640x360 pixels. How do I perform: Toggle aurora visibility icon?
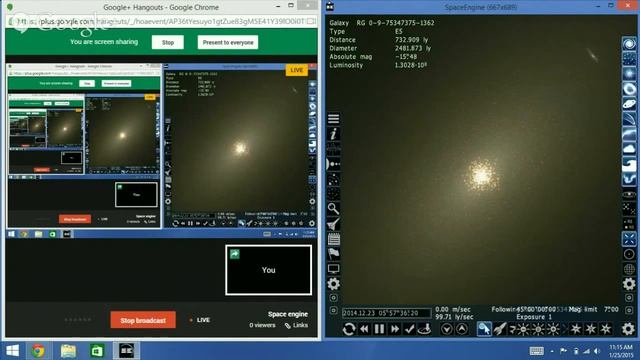point(629,179)
